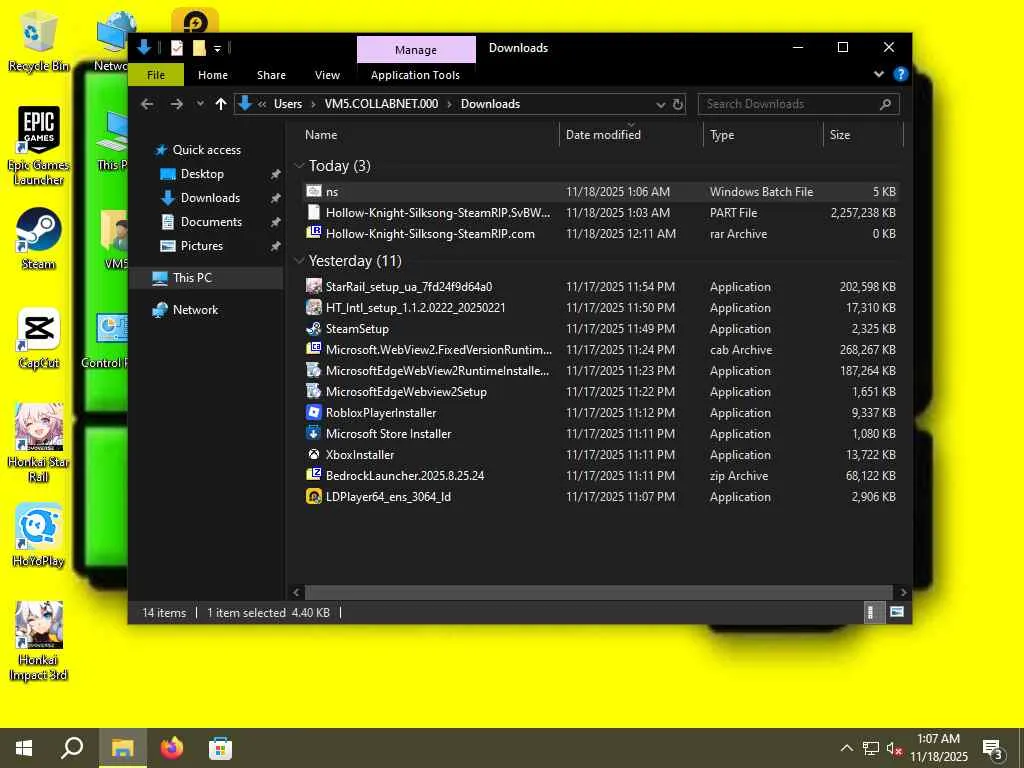Select HT_Intl_setup_1.1.2.0222_20250221 installer
Viewport: 1024px width, 768px height.
(600, 308)
